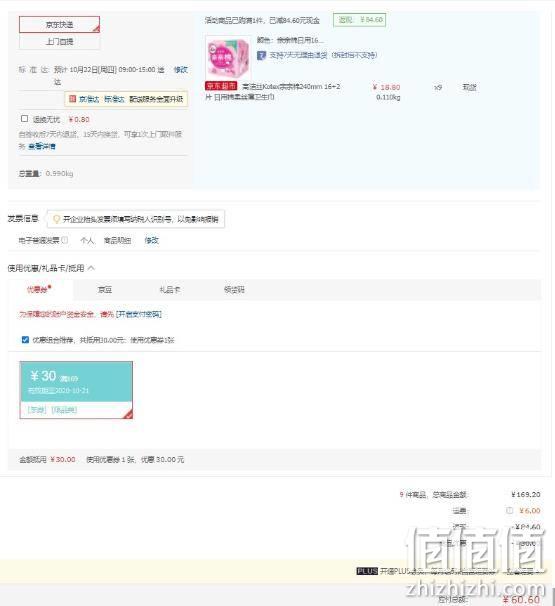The image size is (555, 606).
Task: Switch to the 京豆 tab
Action: point(105,290)
